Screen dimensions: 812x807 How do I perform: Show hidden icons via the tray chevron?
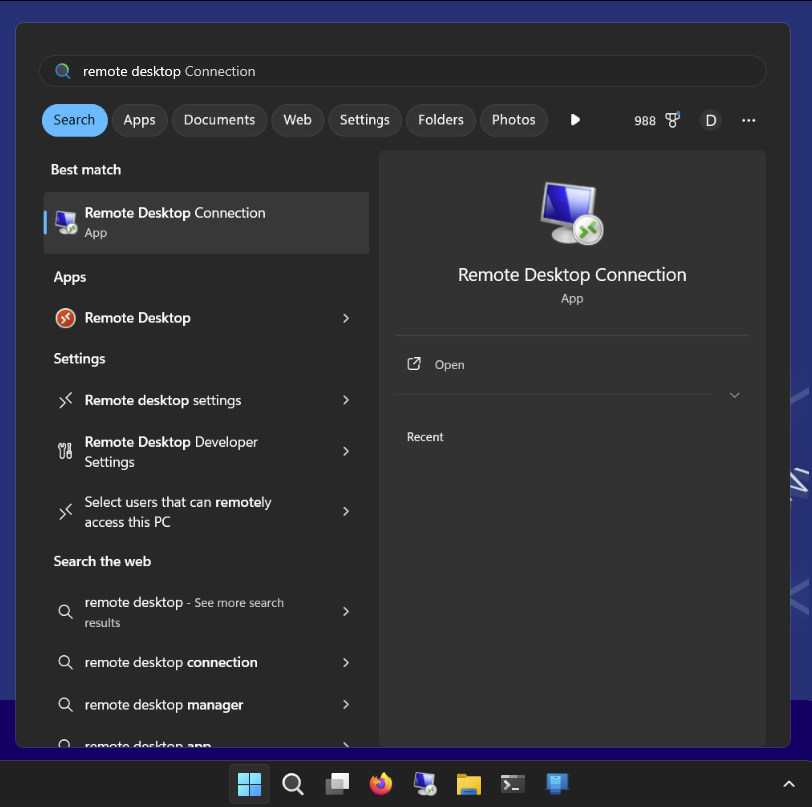tap(789, 784)
